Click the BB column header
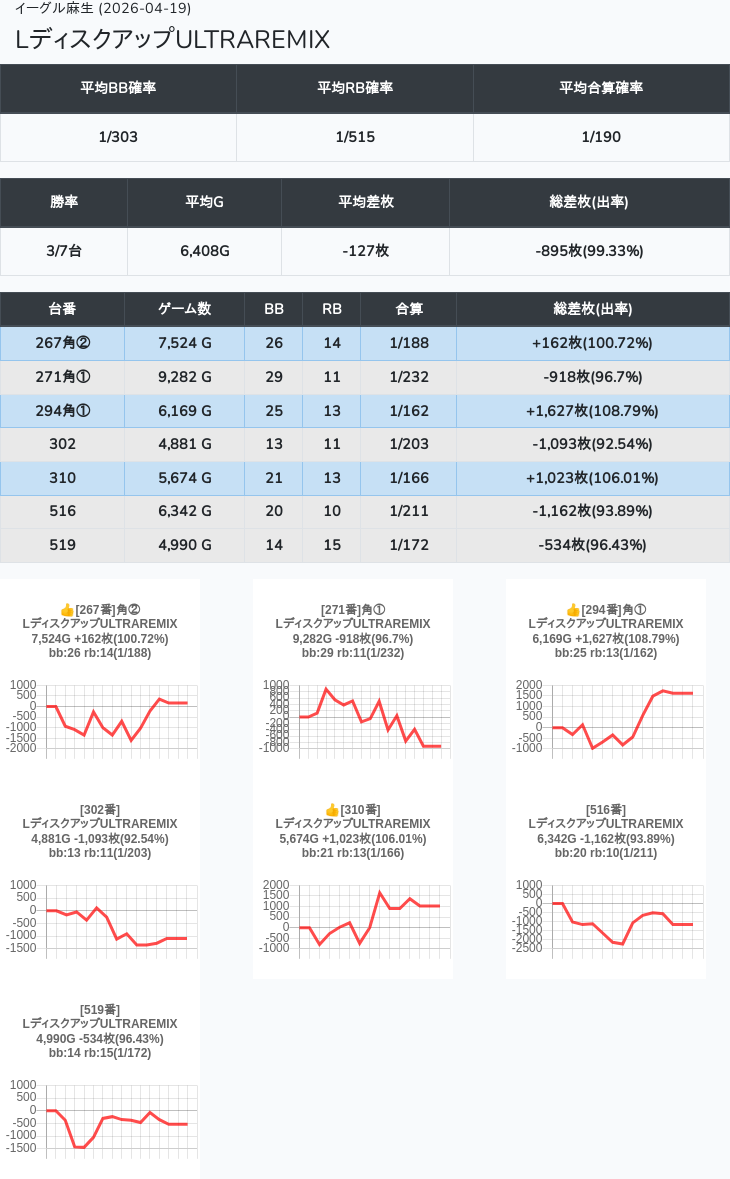730x1179 pixels. coord(273,309)
